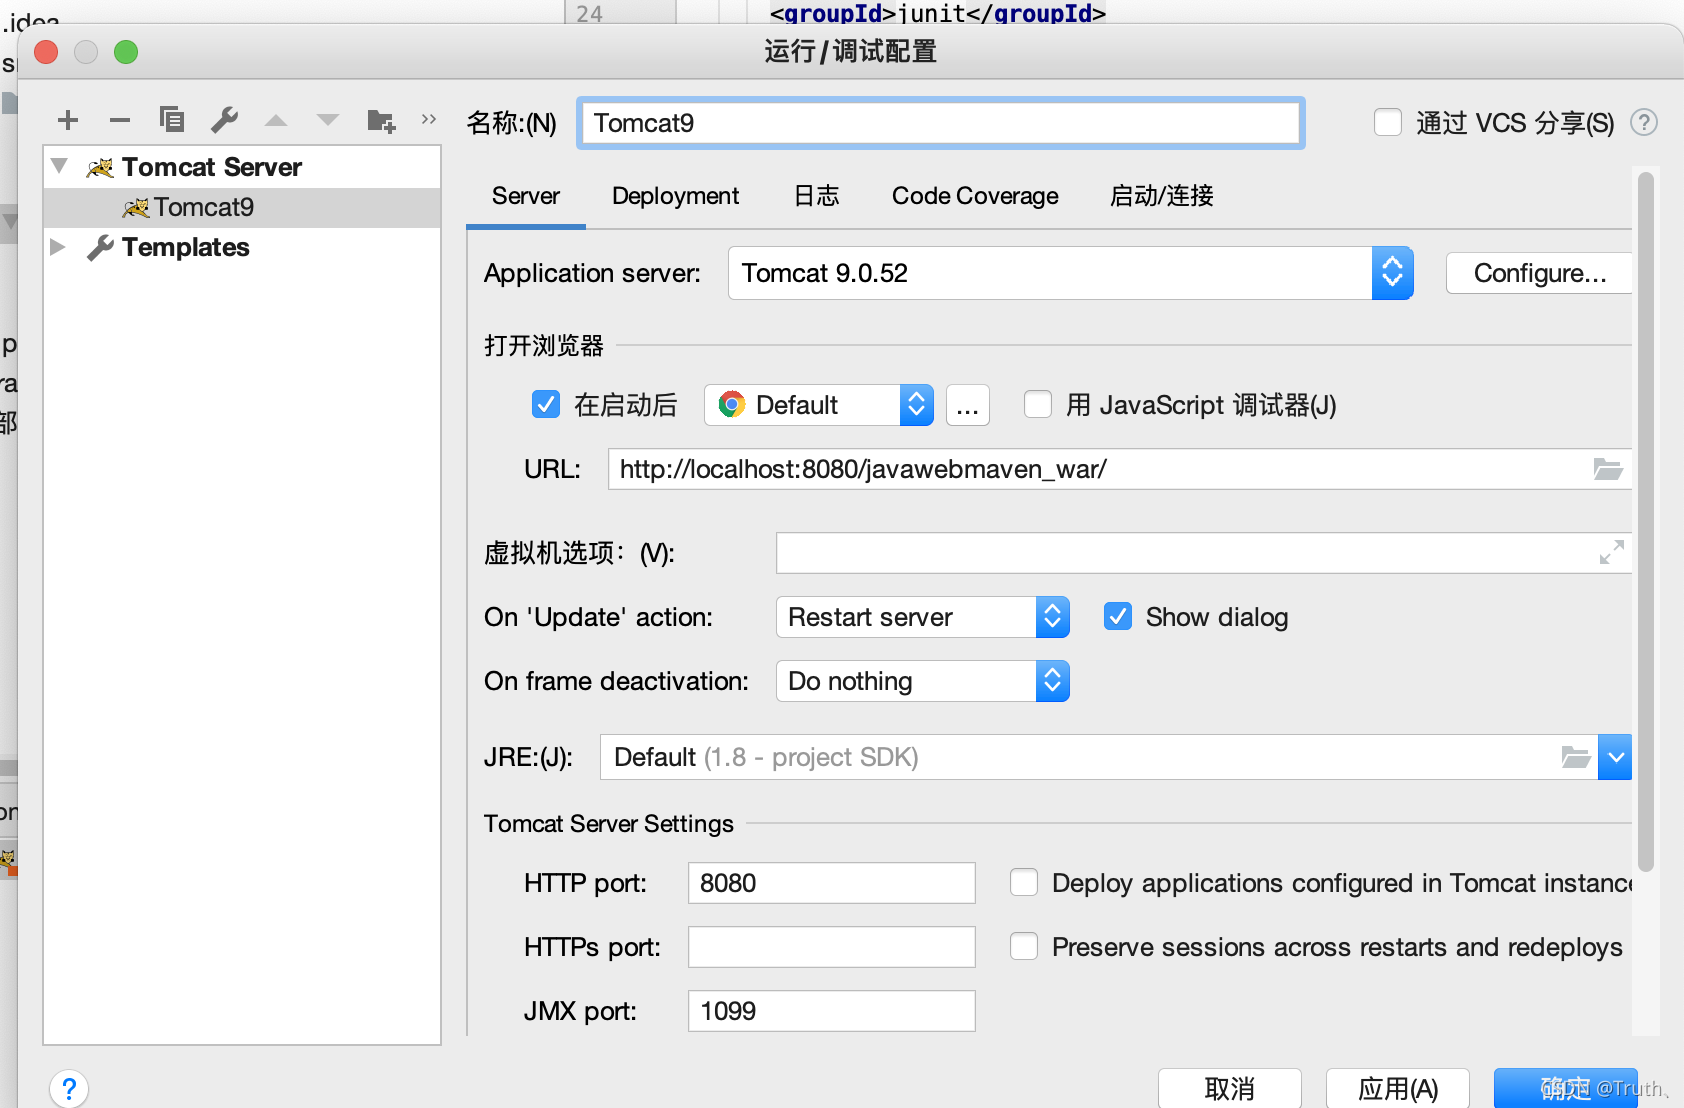Click the Templates wrench icon in the tree
Screen dimensions: 1684x1108
click(100, 247)
